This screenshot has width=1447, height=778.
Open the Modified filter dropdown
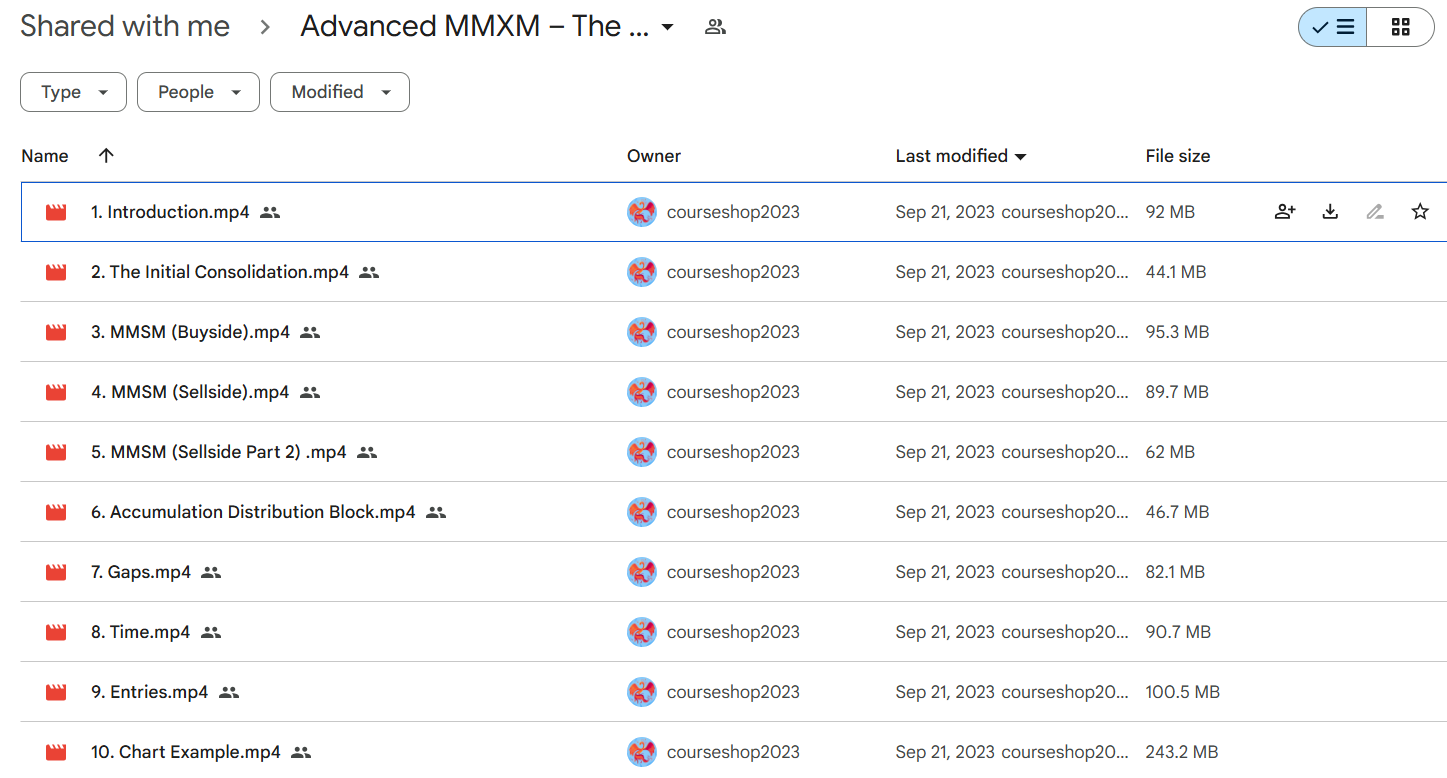(x=340, y=92)
